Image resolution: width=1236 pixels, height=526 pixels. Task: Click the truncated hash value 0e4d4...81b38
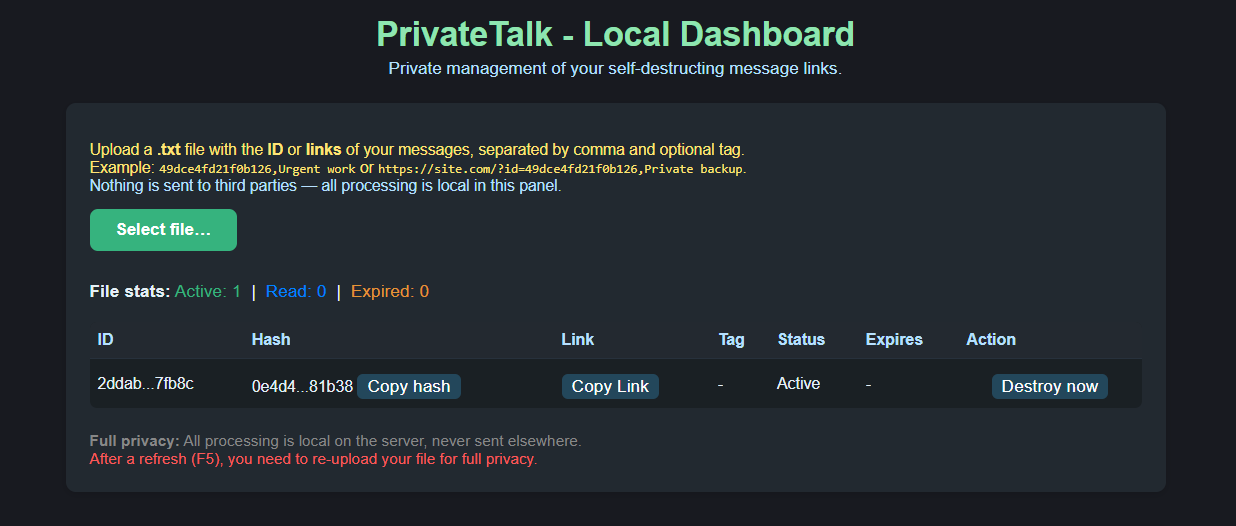(302, 387)
